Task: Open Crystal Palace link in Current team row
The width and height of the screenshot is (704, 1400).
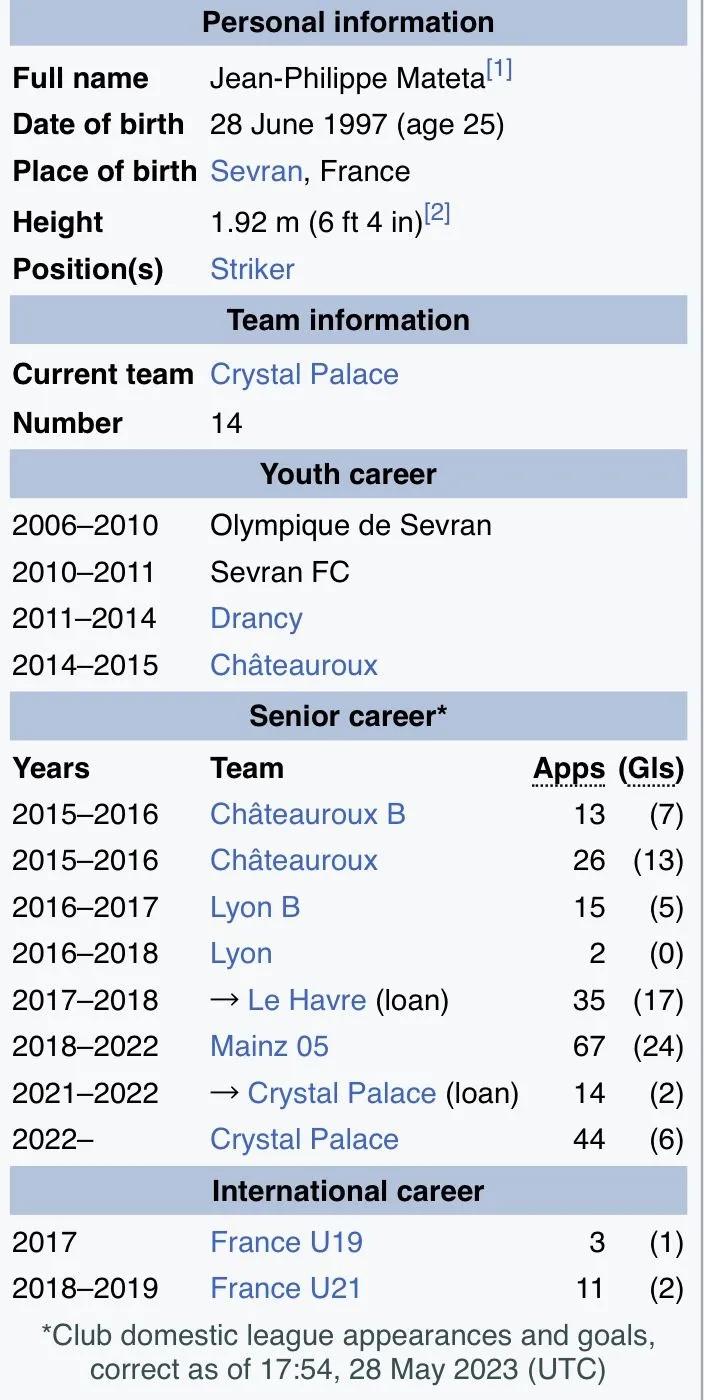Action: pos(304,375)
